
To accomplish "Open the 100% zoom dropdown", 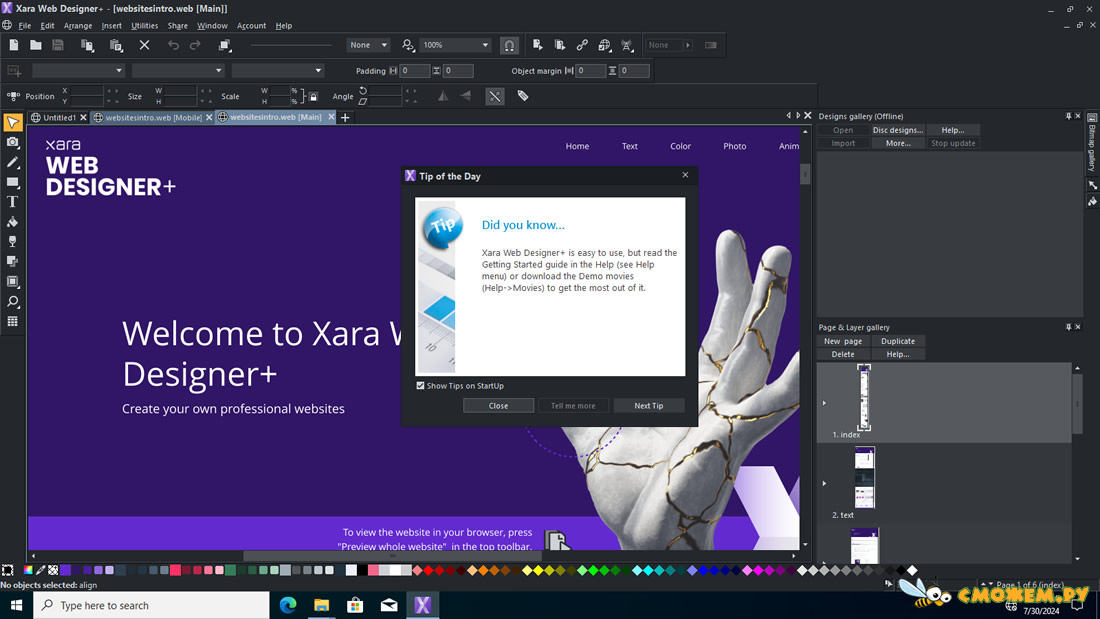I will pos(455,45).
